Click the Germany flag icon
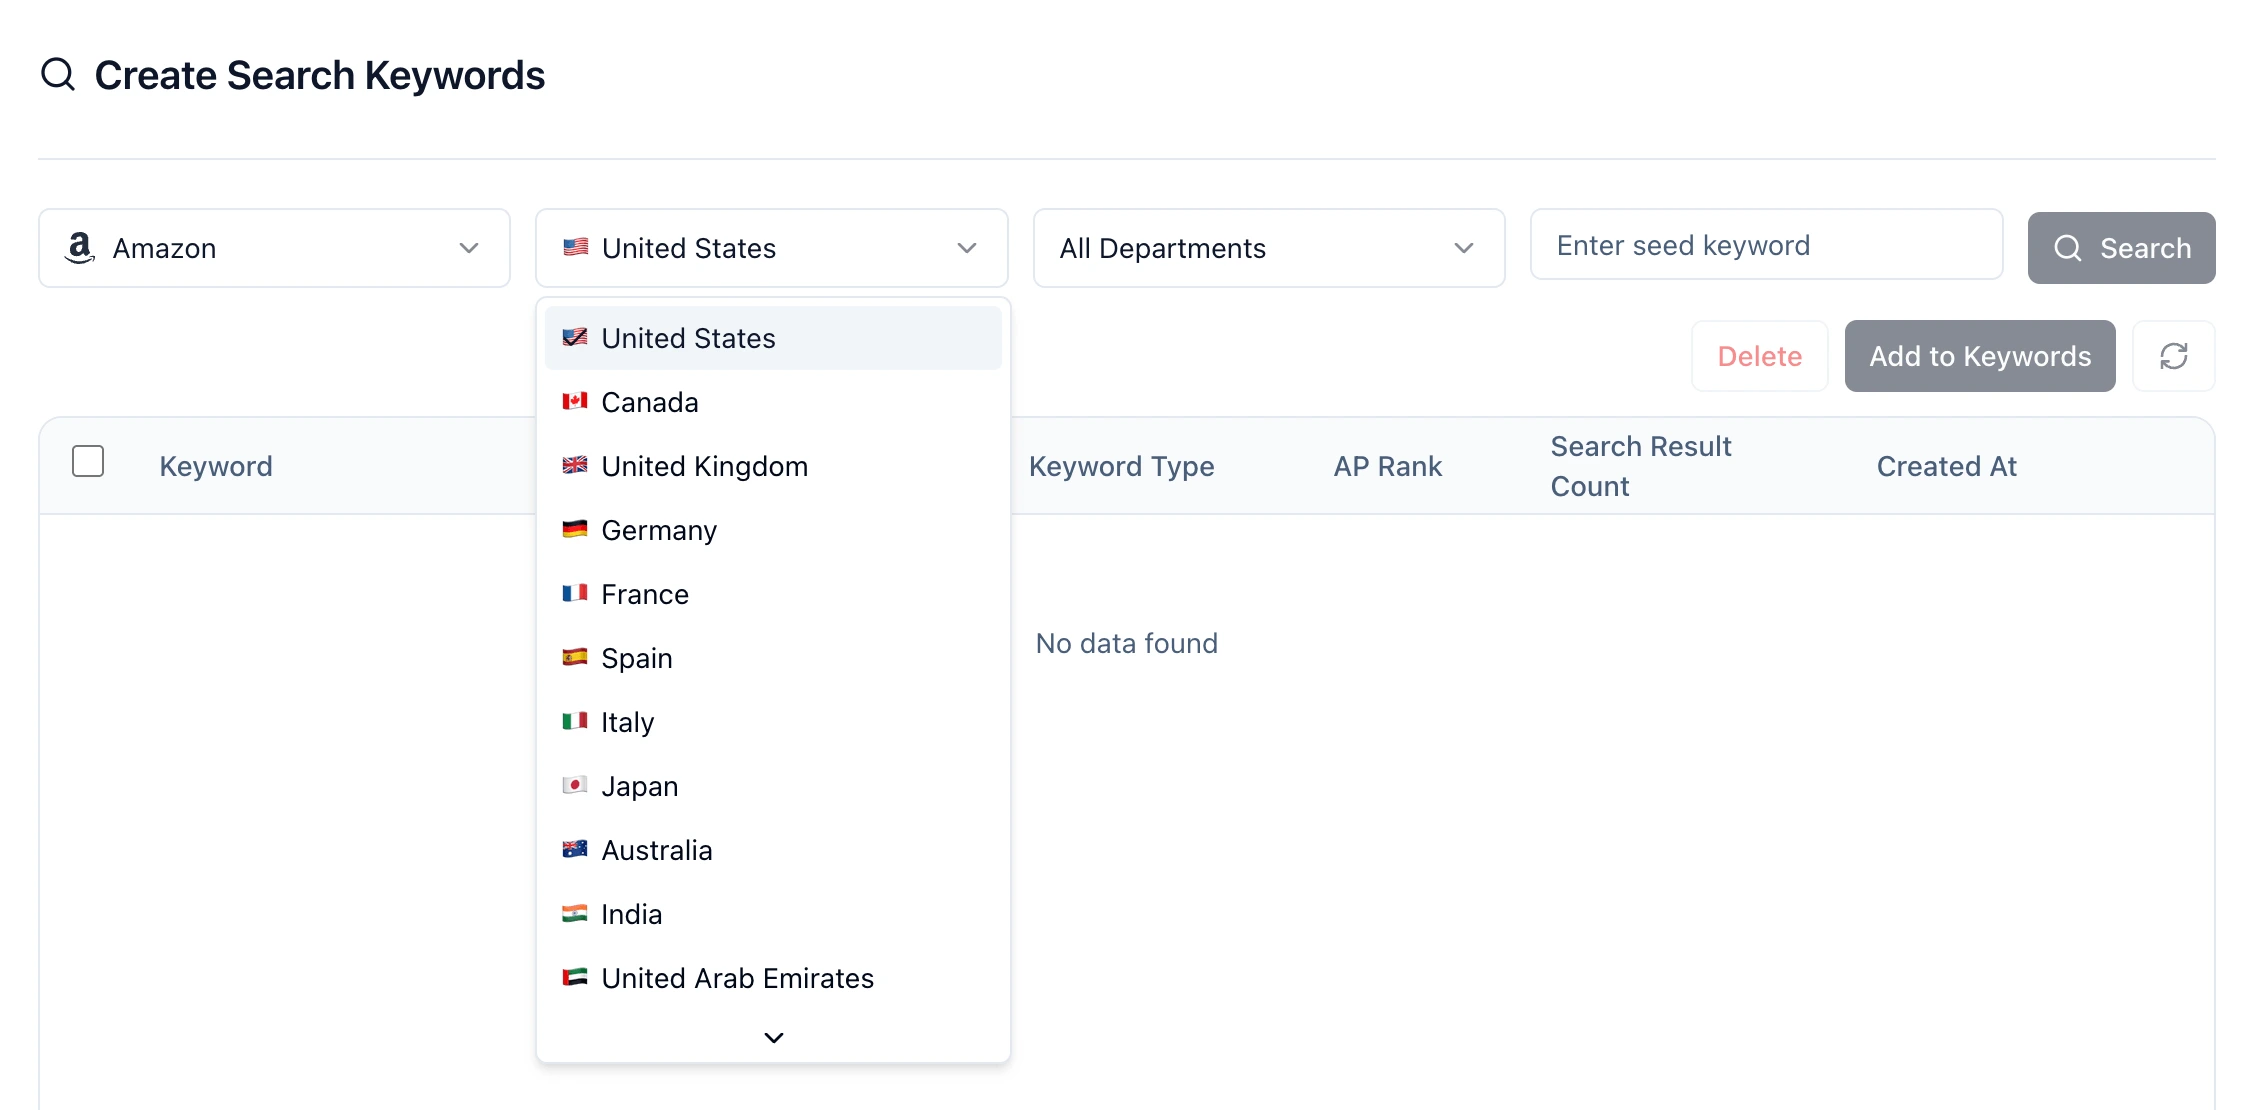The height and width of the screenshot is (1110, 2254). [575, 530]
